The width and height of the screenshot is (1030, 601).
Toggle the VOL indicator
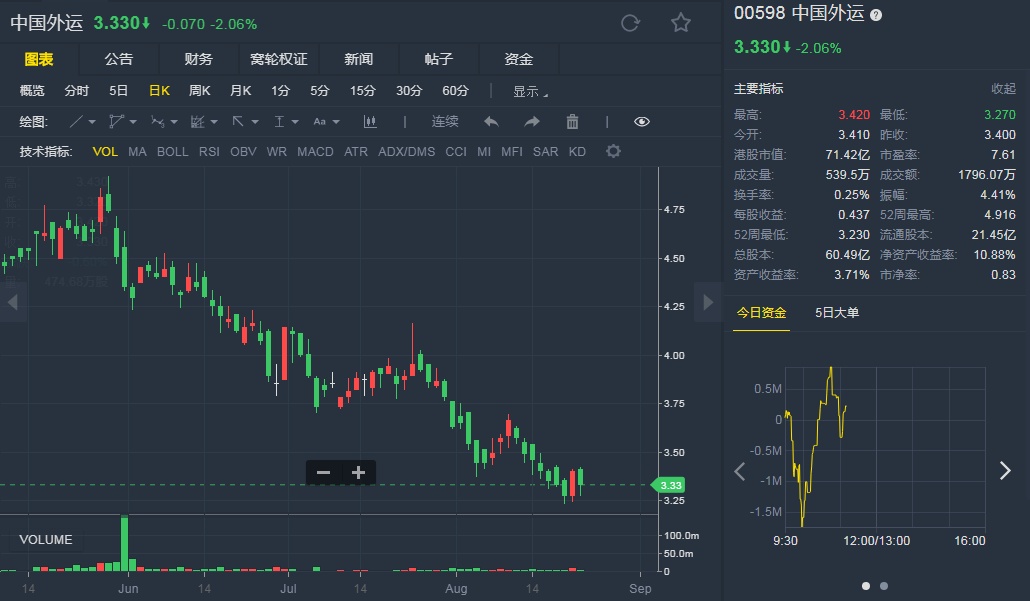point(105,152)
